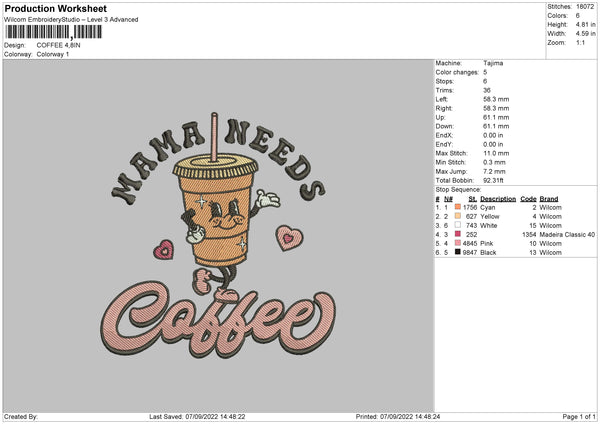The width and height of the screenshot is (600, 424).
Task: Click the Code column header
Action: [528, 198]
